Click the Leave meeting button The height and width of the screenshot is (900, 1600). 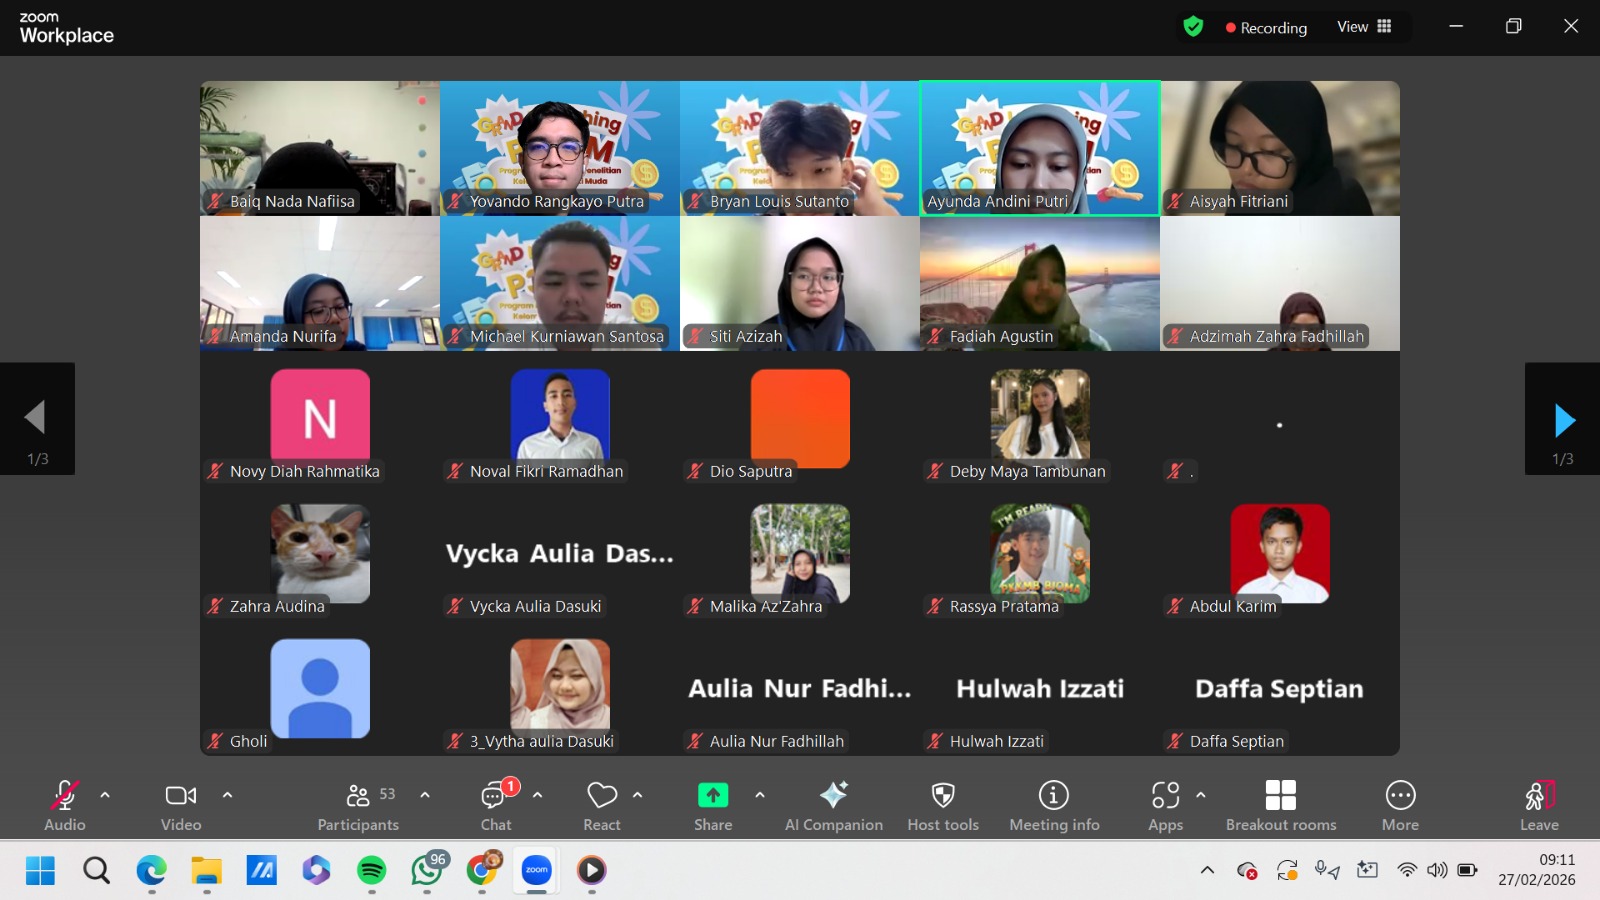click(1539, 805)
